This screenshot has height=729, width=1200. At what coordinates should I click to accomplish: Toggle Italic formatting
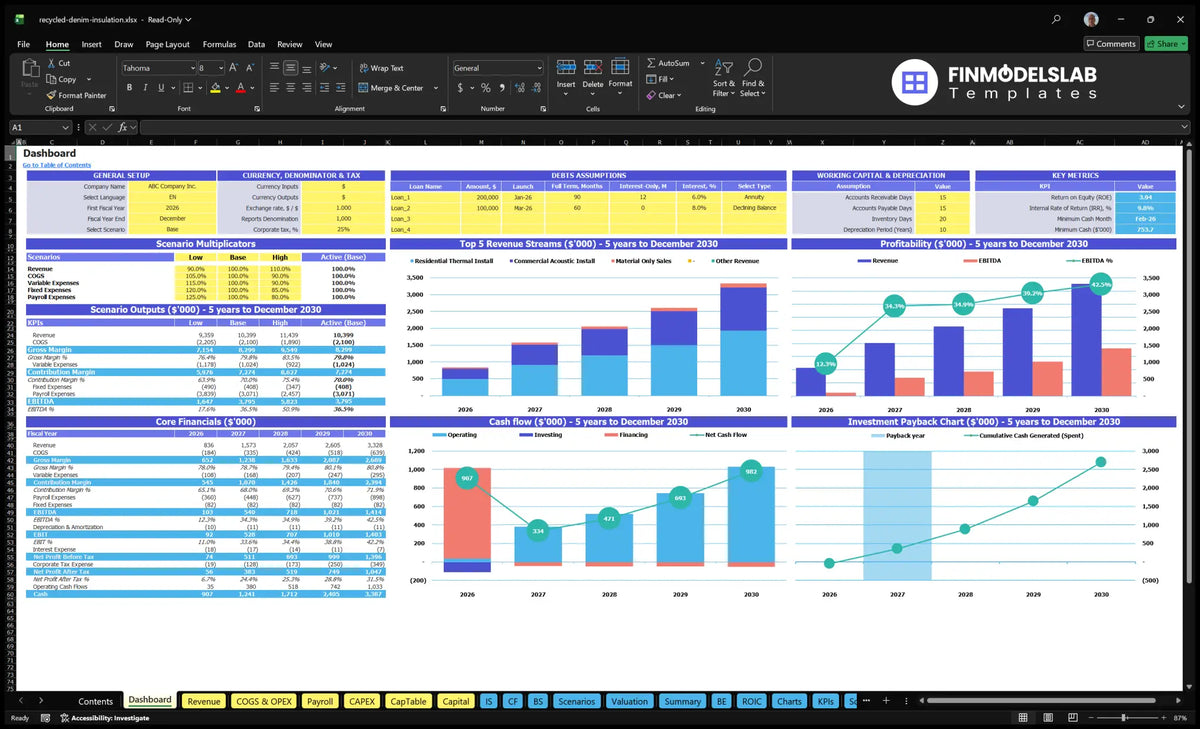(144, 88)
